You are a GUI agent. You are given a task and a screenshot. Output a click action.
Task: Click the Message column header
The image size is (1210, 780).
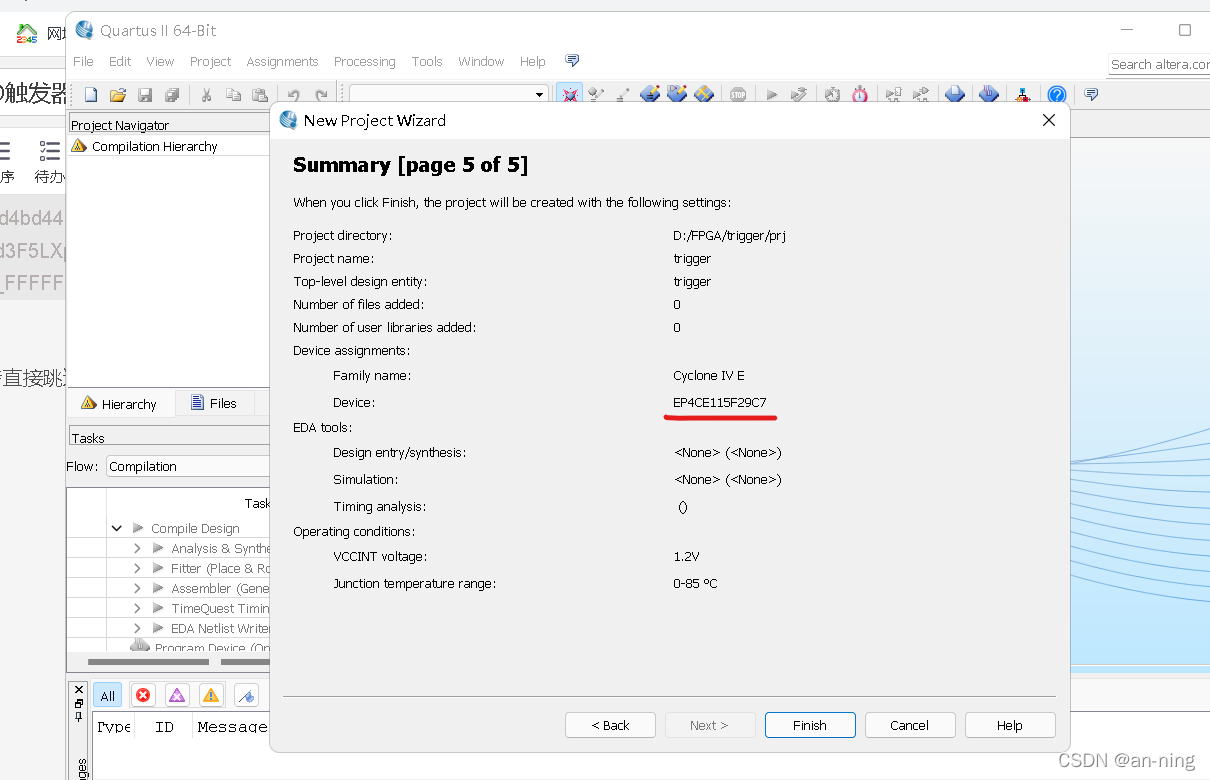pyautogui.click(x=232, y=727)
